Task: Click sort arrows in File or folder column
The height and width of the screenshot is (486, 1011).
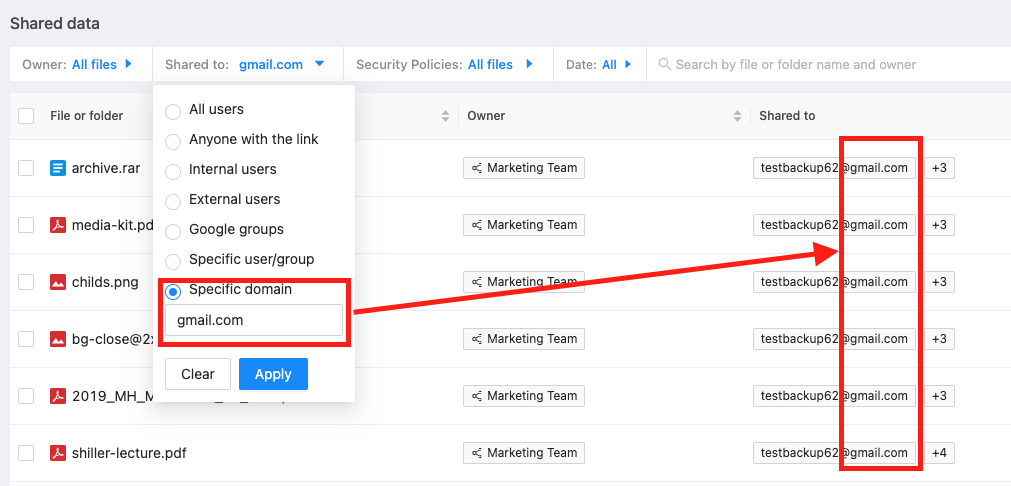Action: [445, 116]
